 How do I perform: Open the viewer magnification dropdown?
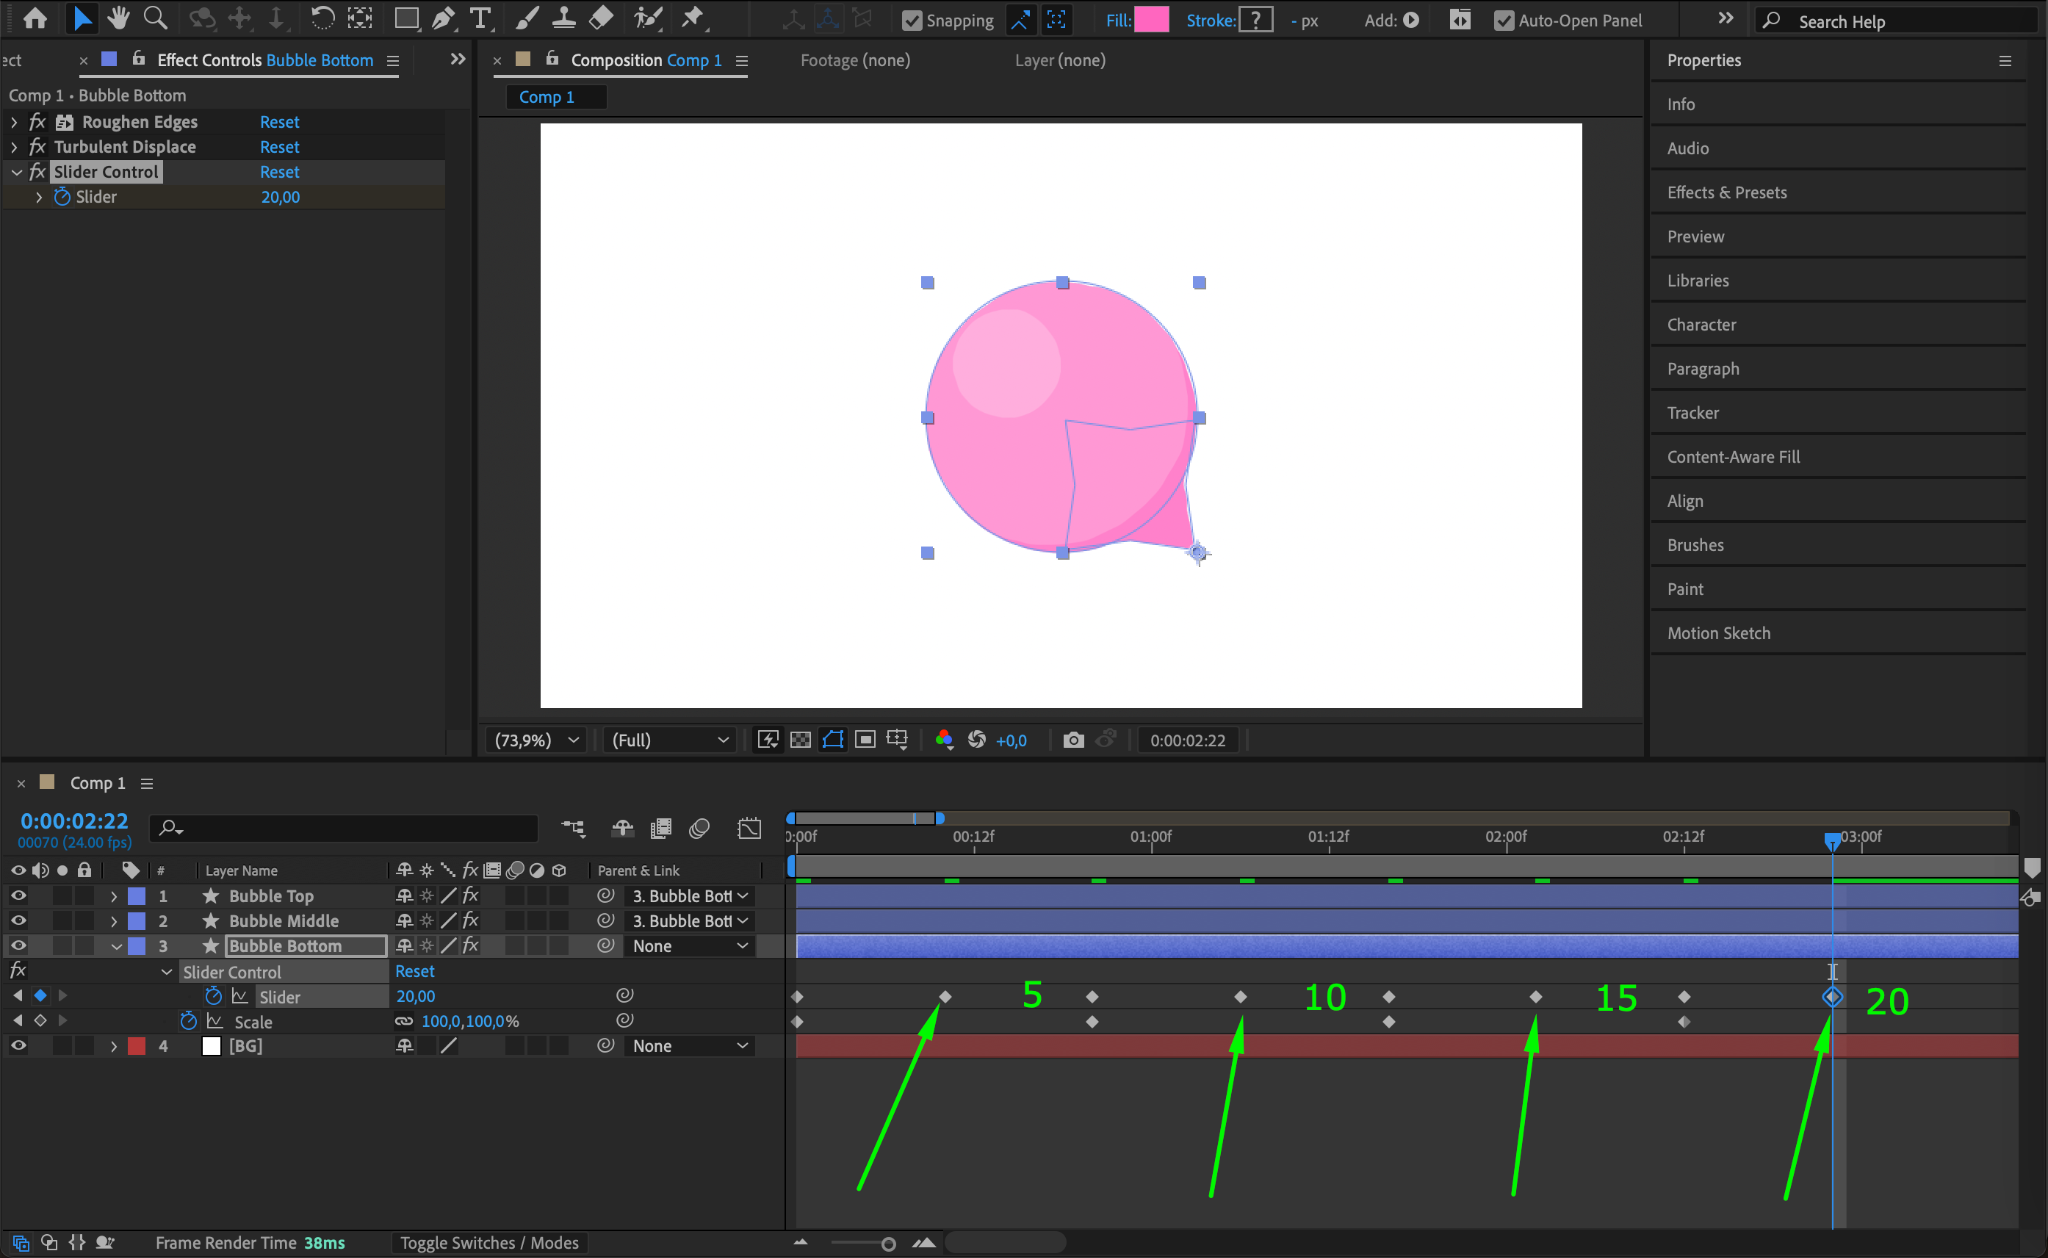537,740
